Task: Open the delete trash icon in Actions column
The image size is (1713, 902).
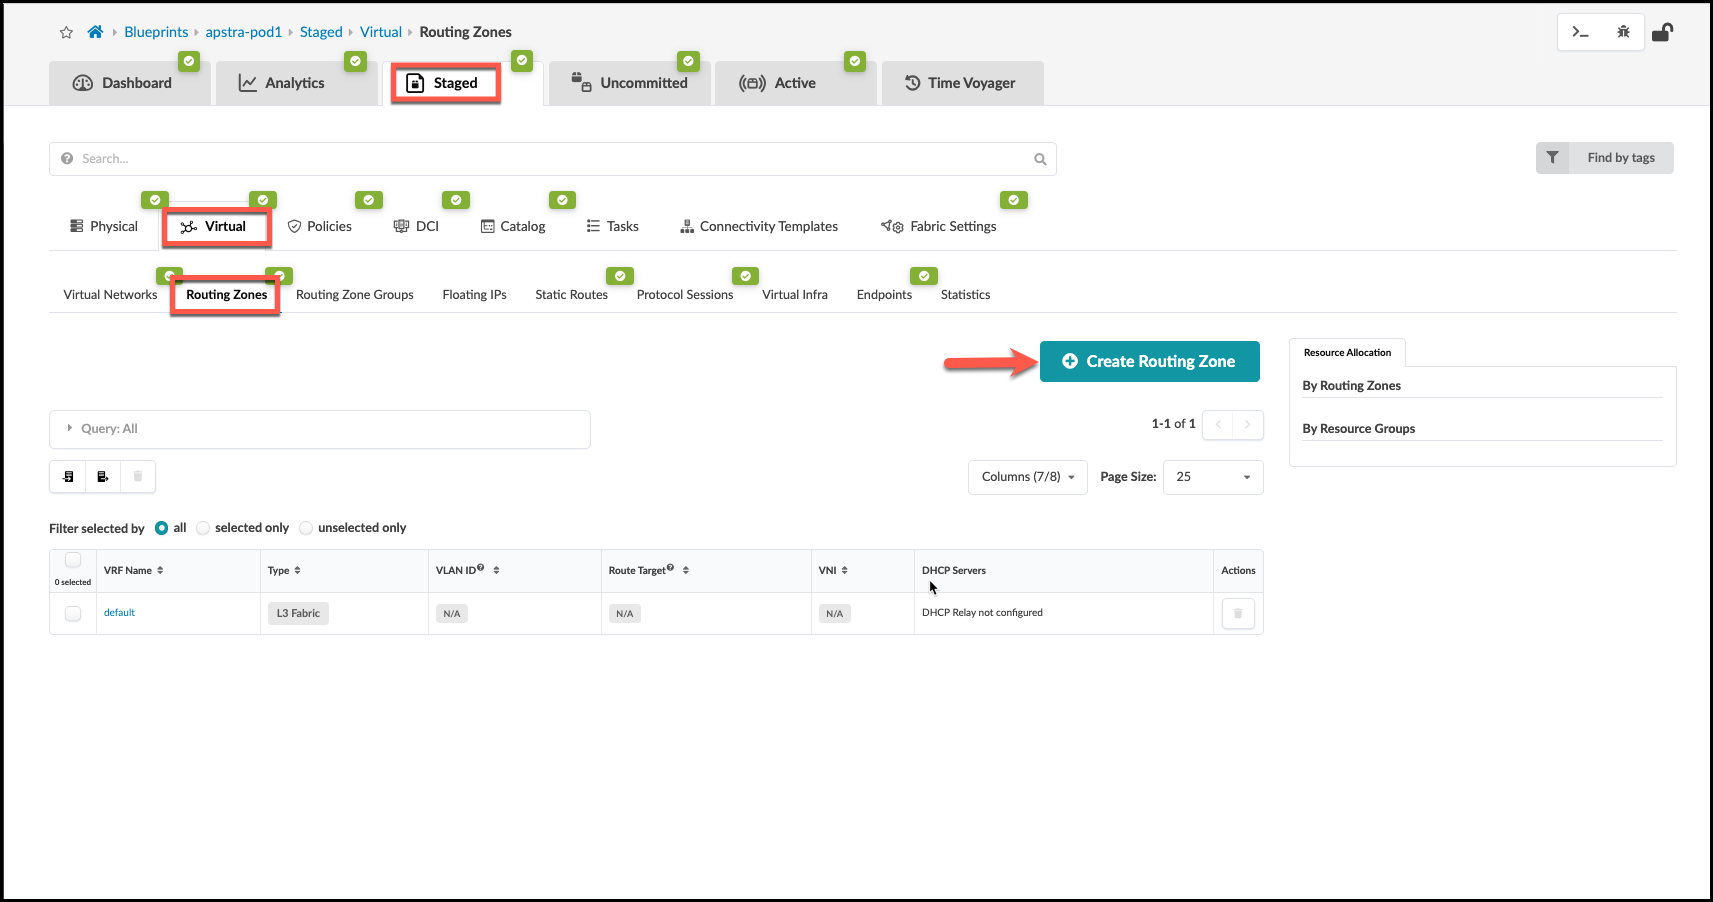Action: pos(1238,613)
